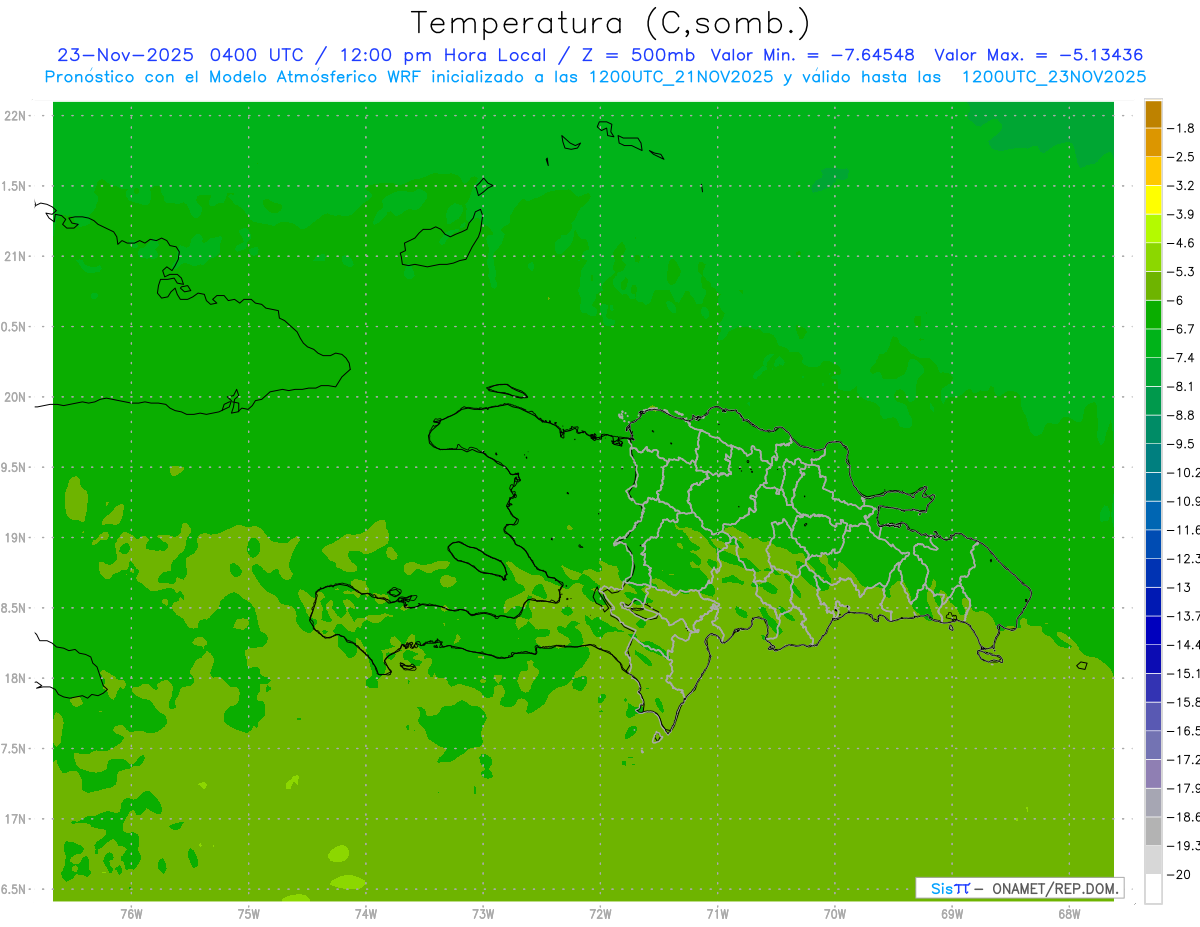
Task: Click the 1.5N latitude label
Action: pyautogui.click(x=16, y=186)
